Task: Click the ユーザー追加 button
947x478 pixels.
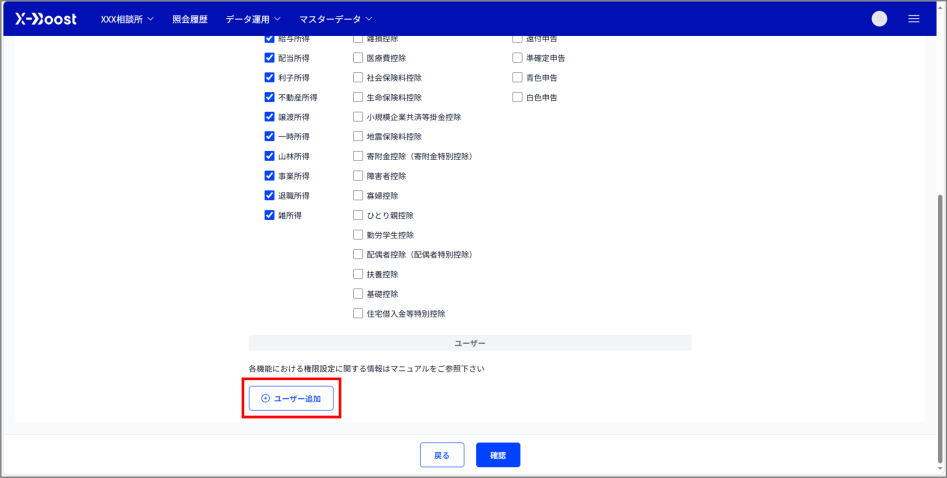Action: (x=291, y=399)
